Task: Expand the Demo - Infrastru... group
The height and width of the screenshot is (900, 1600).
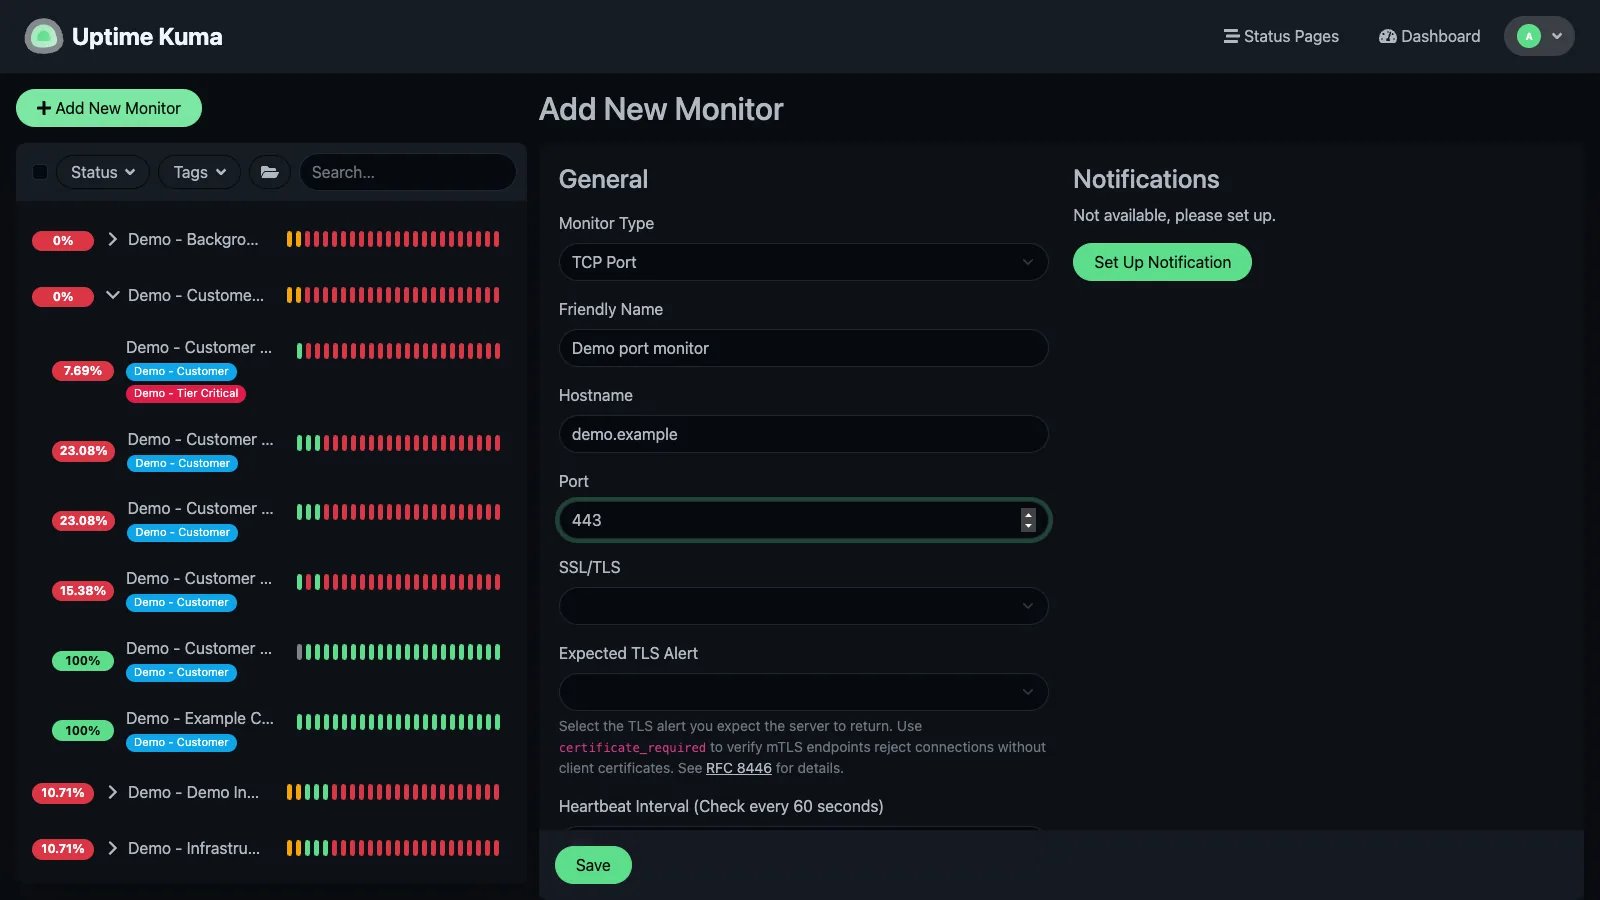Action: (x=112, y=848)
